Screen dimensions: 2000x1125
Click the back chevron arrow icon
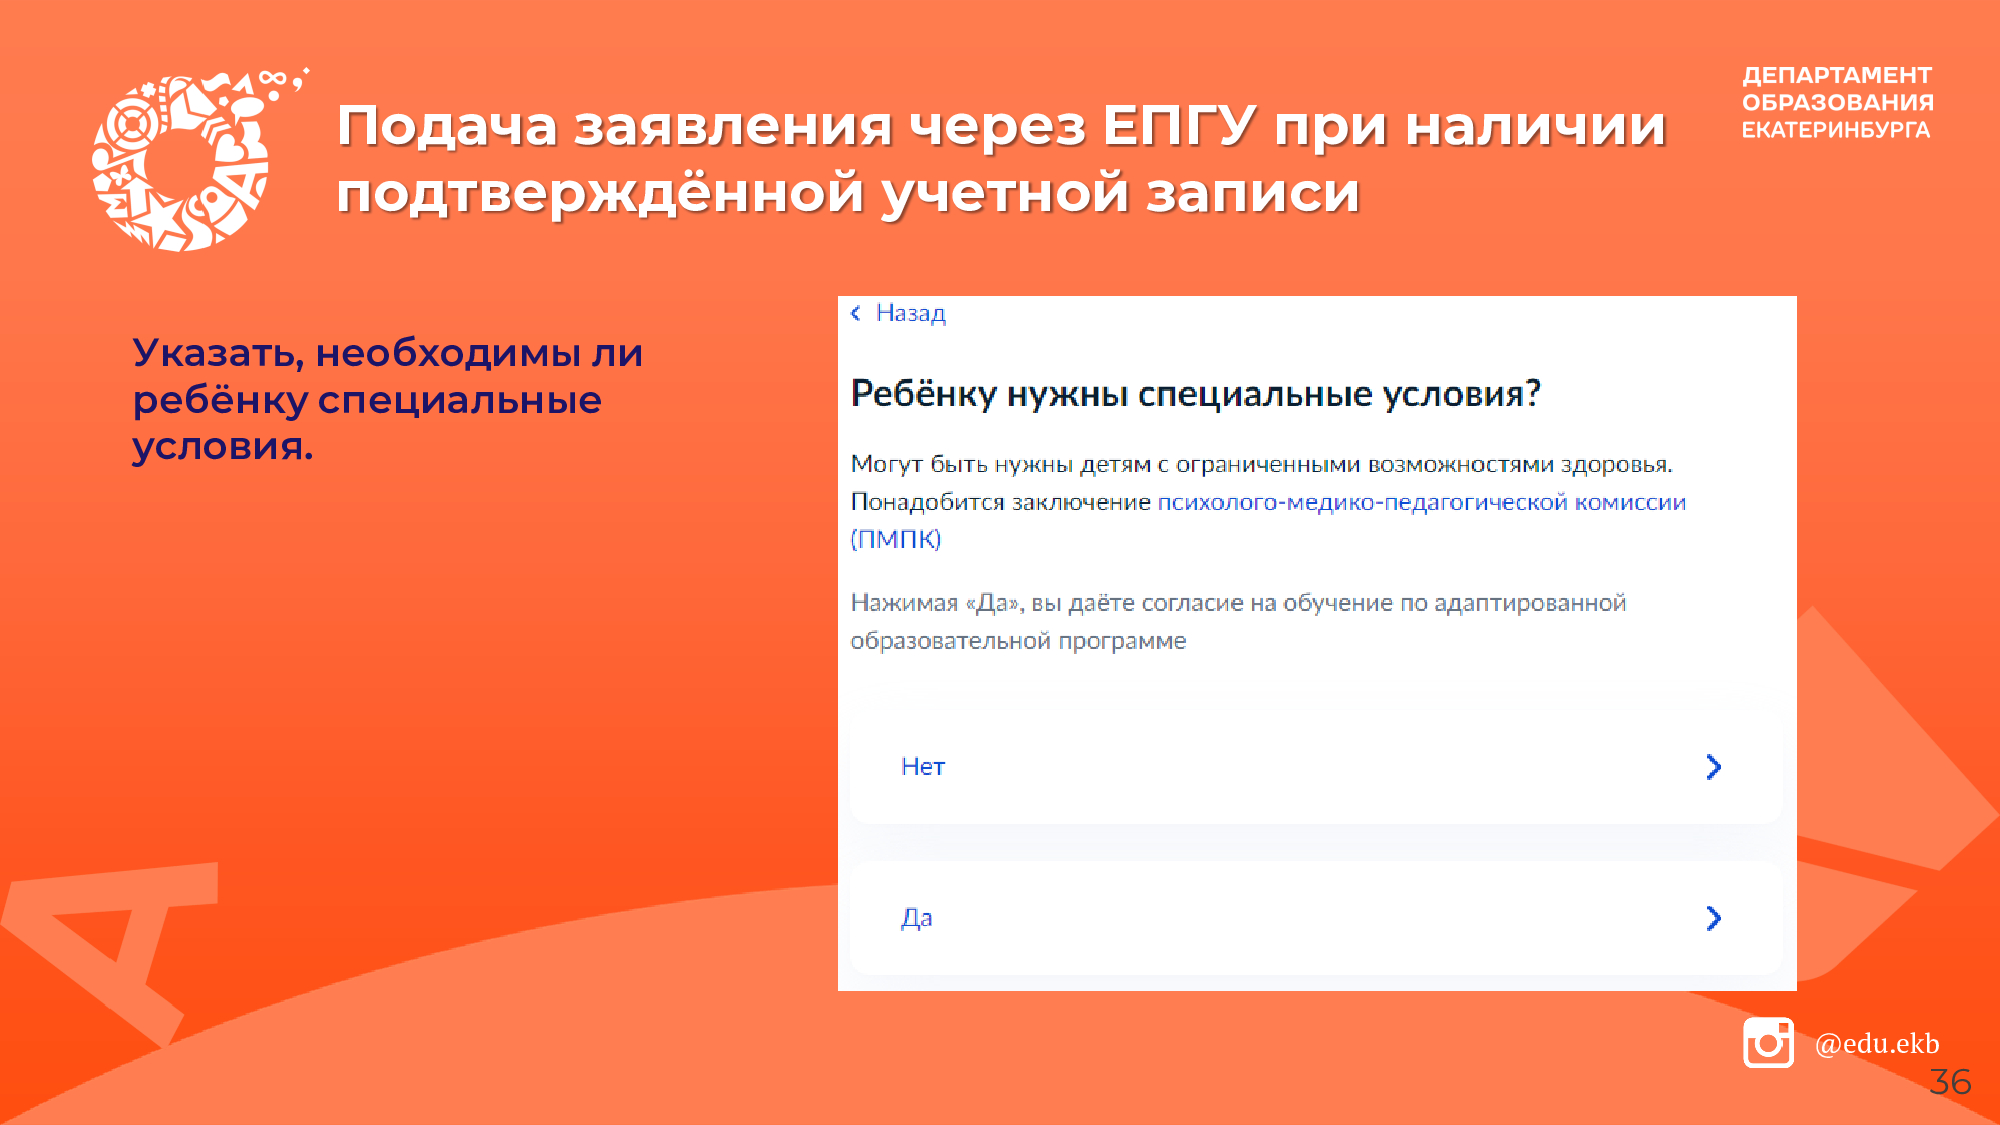click(x=855, y=313)
